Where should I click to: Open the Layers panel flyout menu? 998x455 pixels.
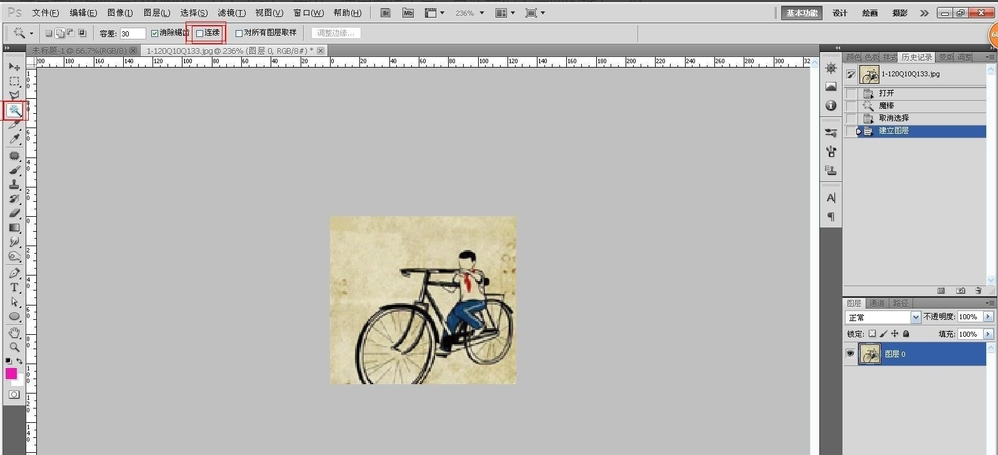click(x=989, y=303)
